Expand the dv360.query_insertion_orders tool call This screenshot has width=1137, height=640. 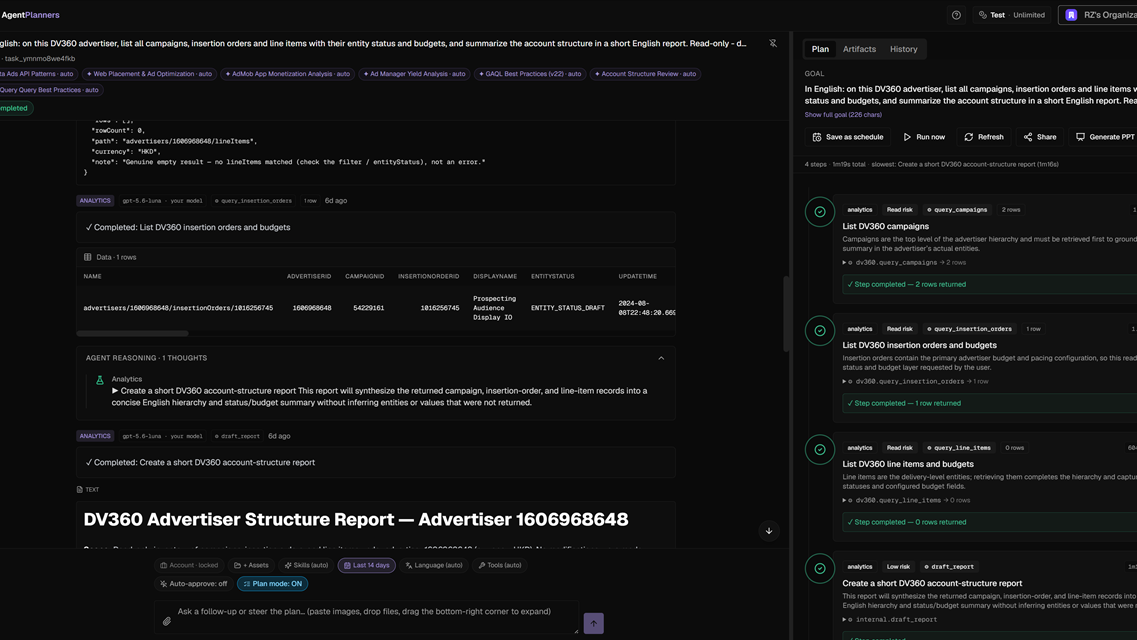[915, 381]
